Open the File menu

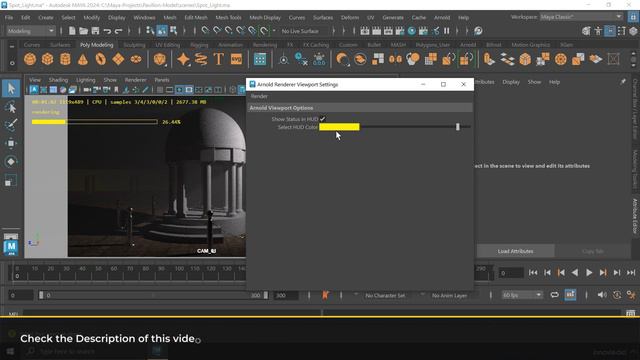pos(9,18)
